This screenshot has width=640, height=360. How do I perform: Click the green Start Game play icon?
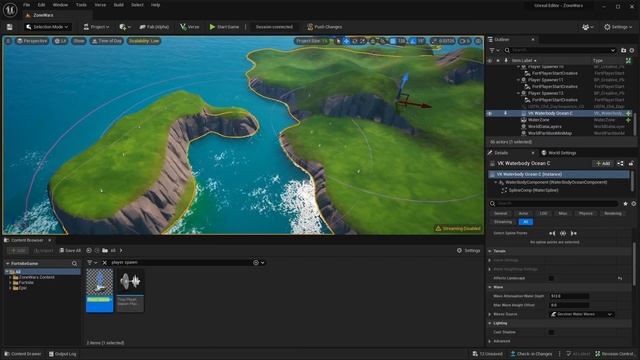(x=212, y=27)
